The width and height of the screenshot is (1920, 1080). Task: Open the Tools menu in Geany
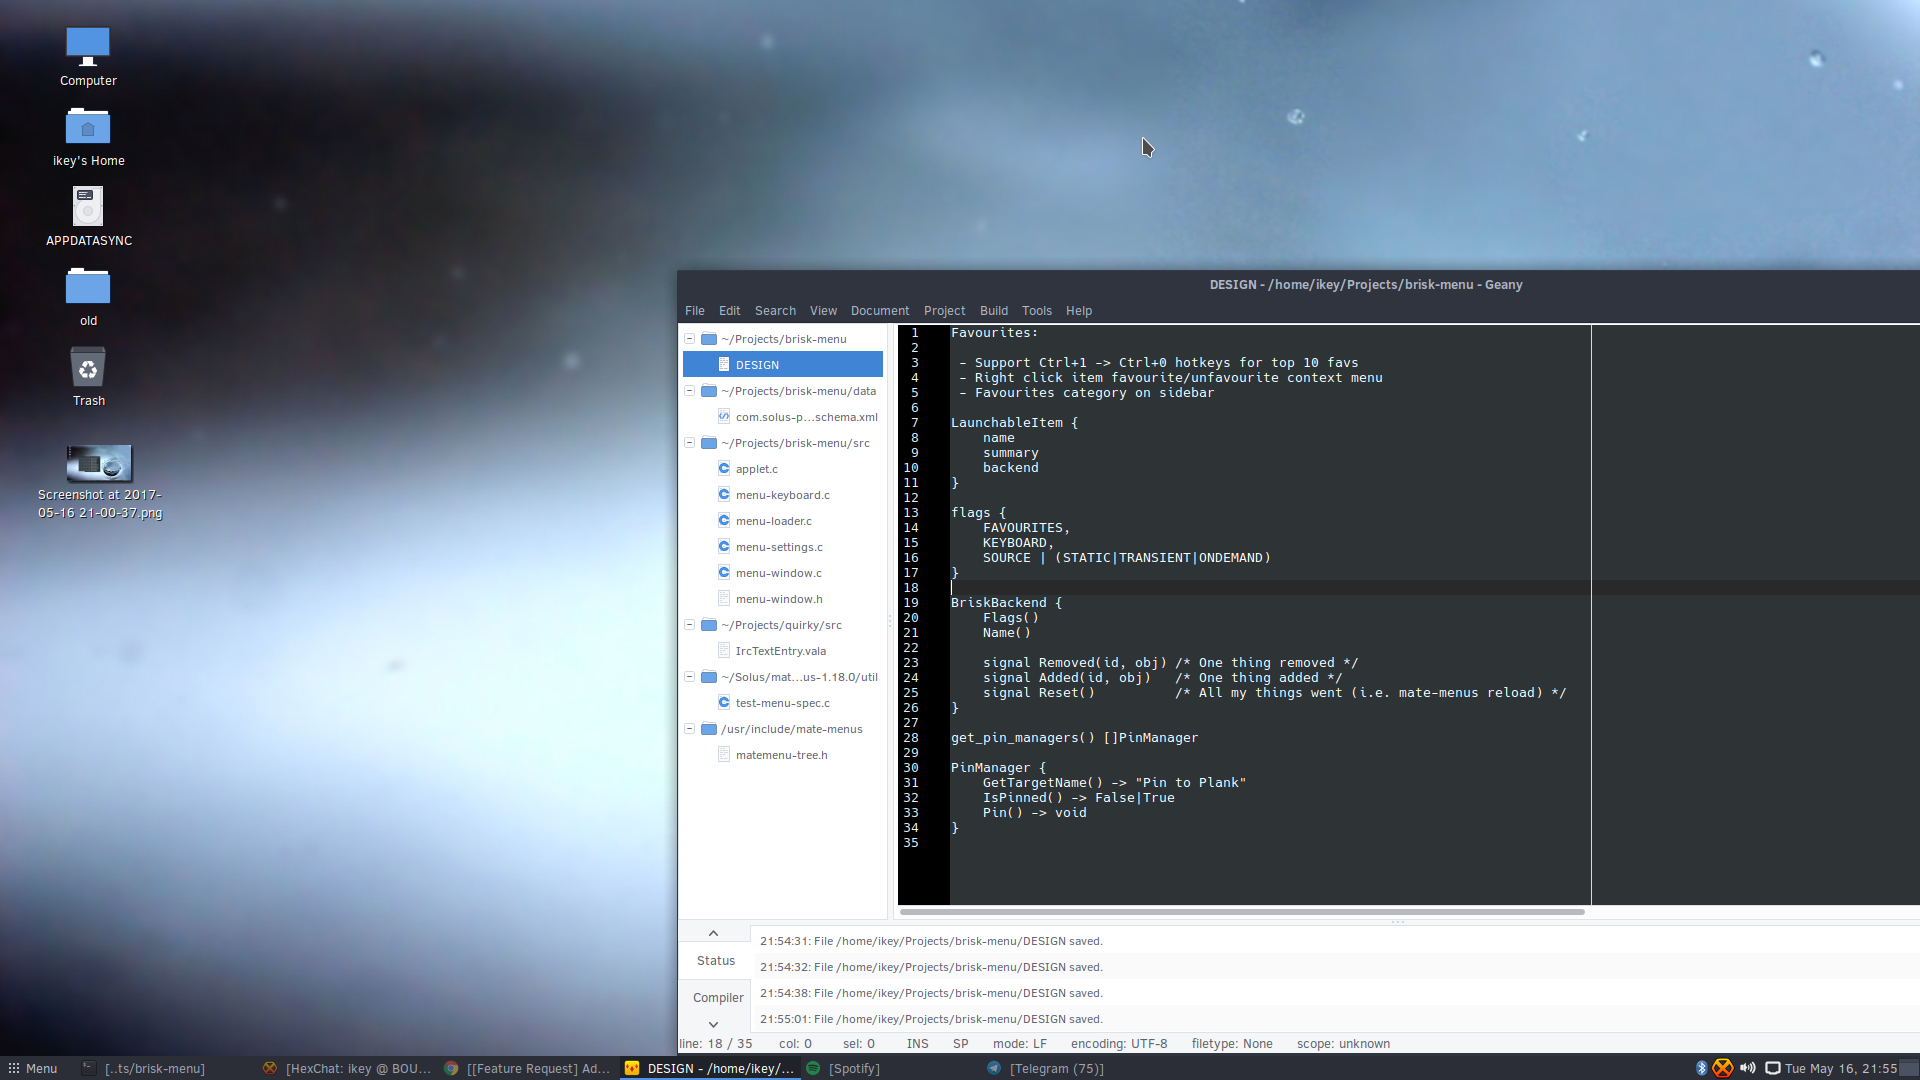1036,311
